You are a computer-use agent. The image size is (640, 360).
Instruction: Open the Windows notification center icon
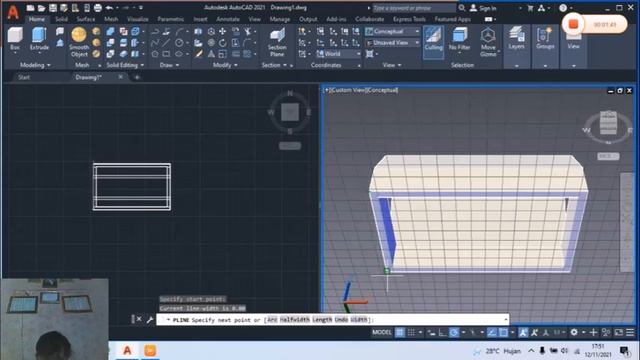coord(624,351)
